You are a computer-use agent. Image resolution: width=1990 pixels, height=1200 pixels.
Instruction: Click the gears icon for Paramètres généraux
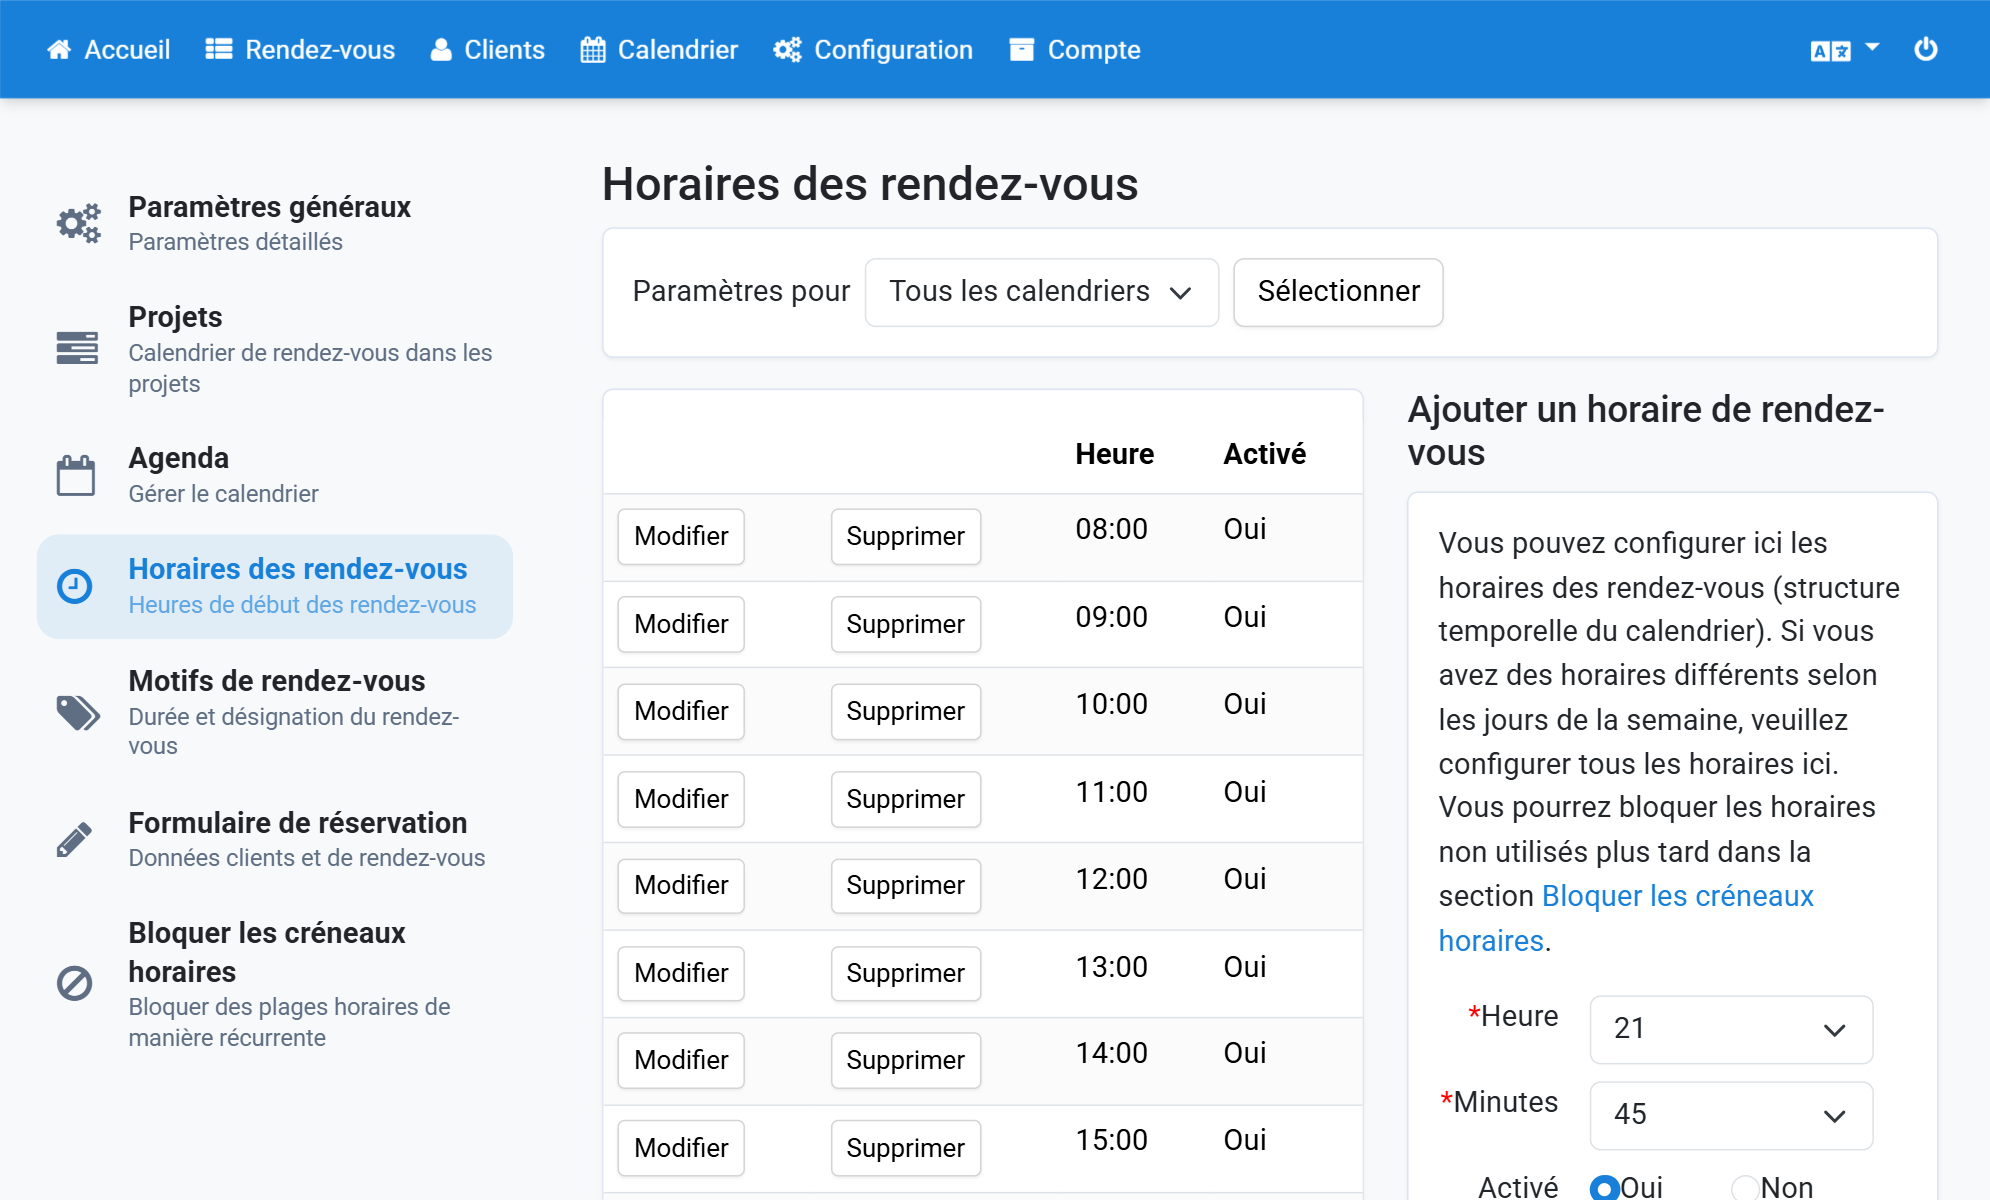[78, 223]
